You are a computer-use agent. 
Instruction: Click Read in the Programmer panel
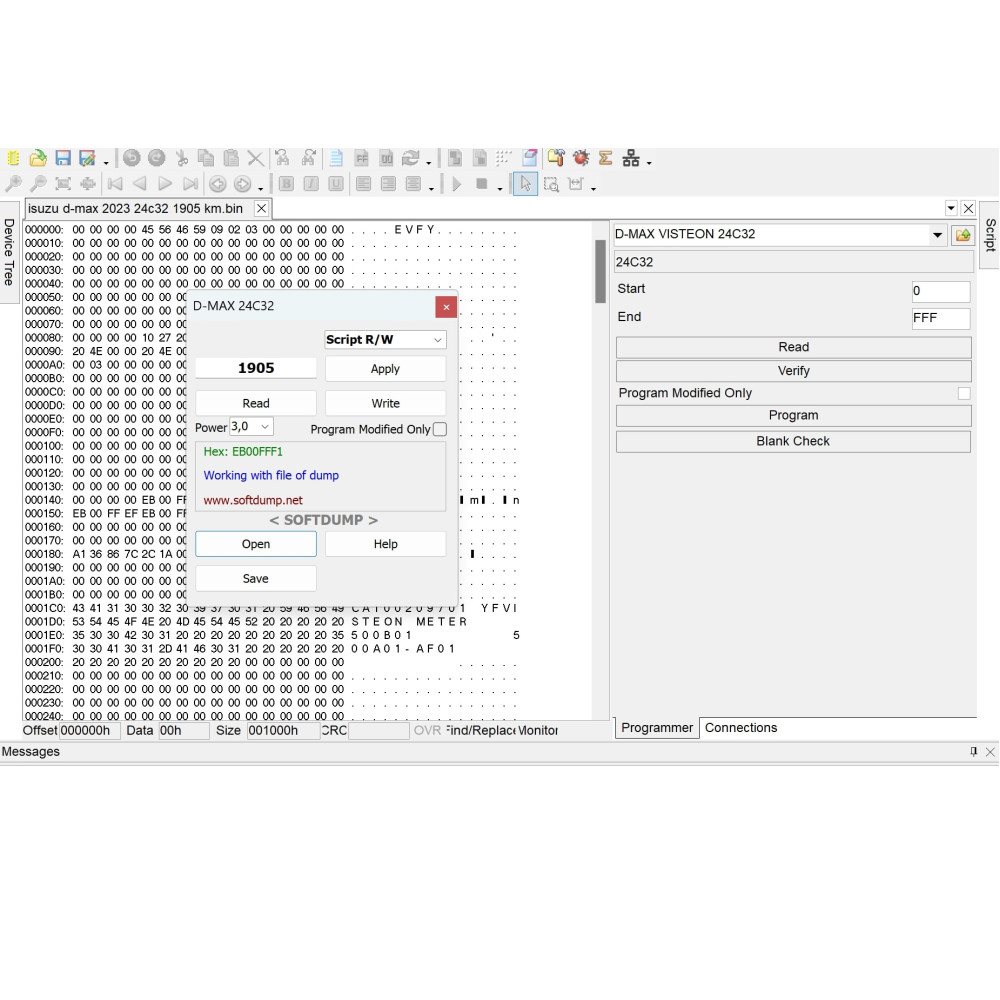coord(793,347)
